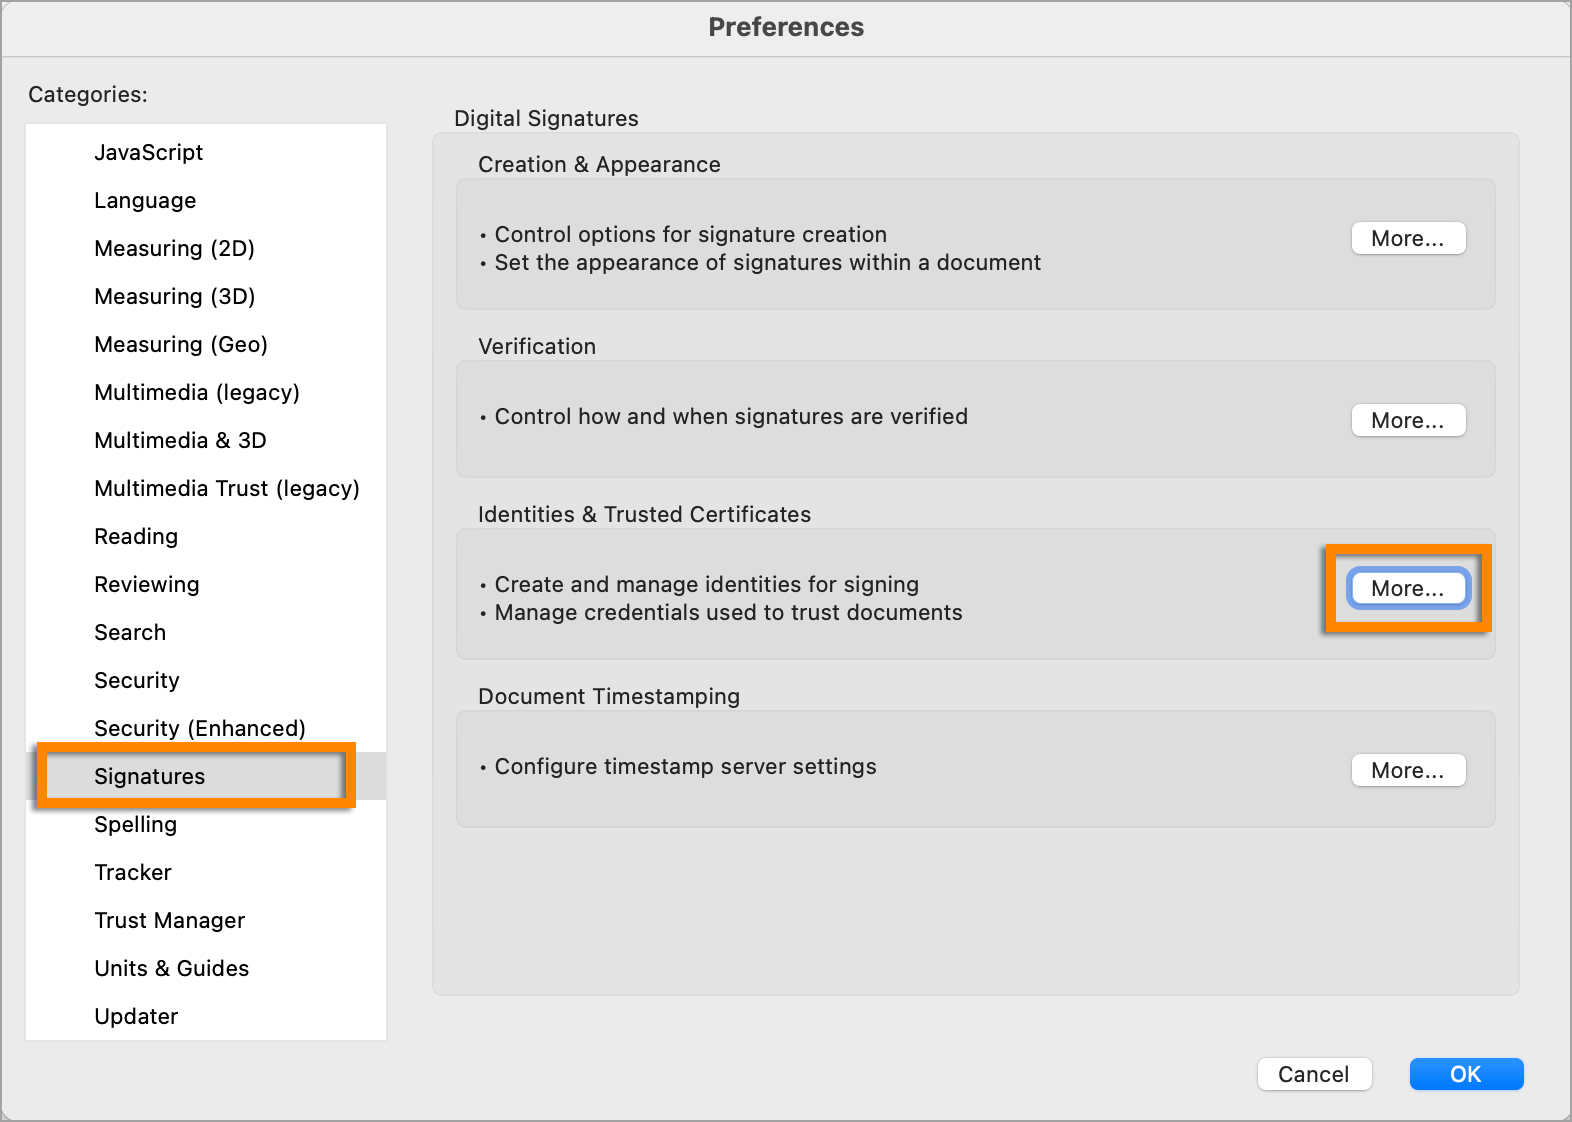
Task: Cancel the Preferences dialog
Action: (1313, 1074)
